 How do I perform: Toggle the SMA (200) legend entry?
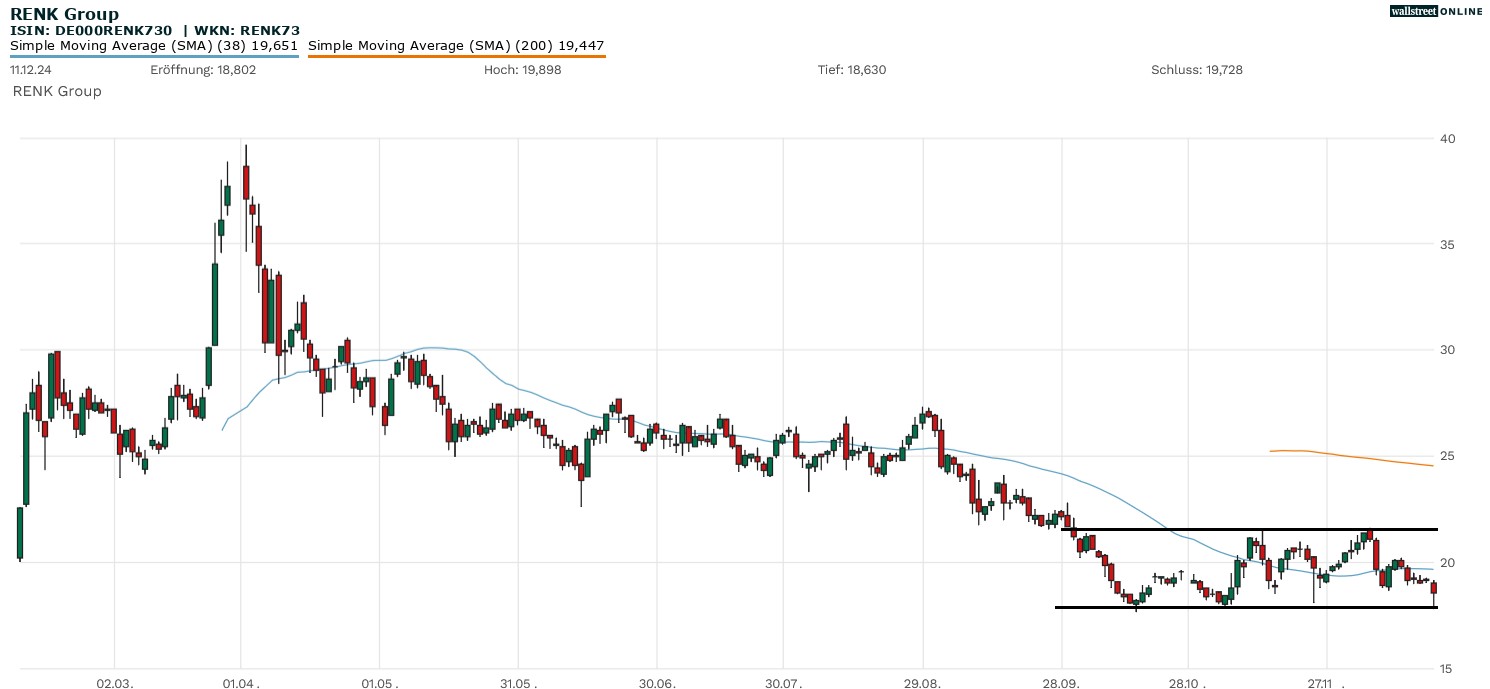click(456, 45)
